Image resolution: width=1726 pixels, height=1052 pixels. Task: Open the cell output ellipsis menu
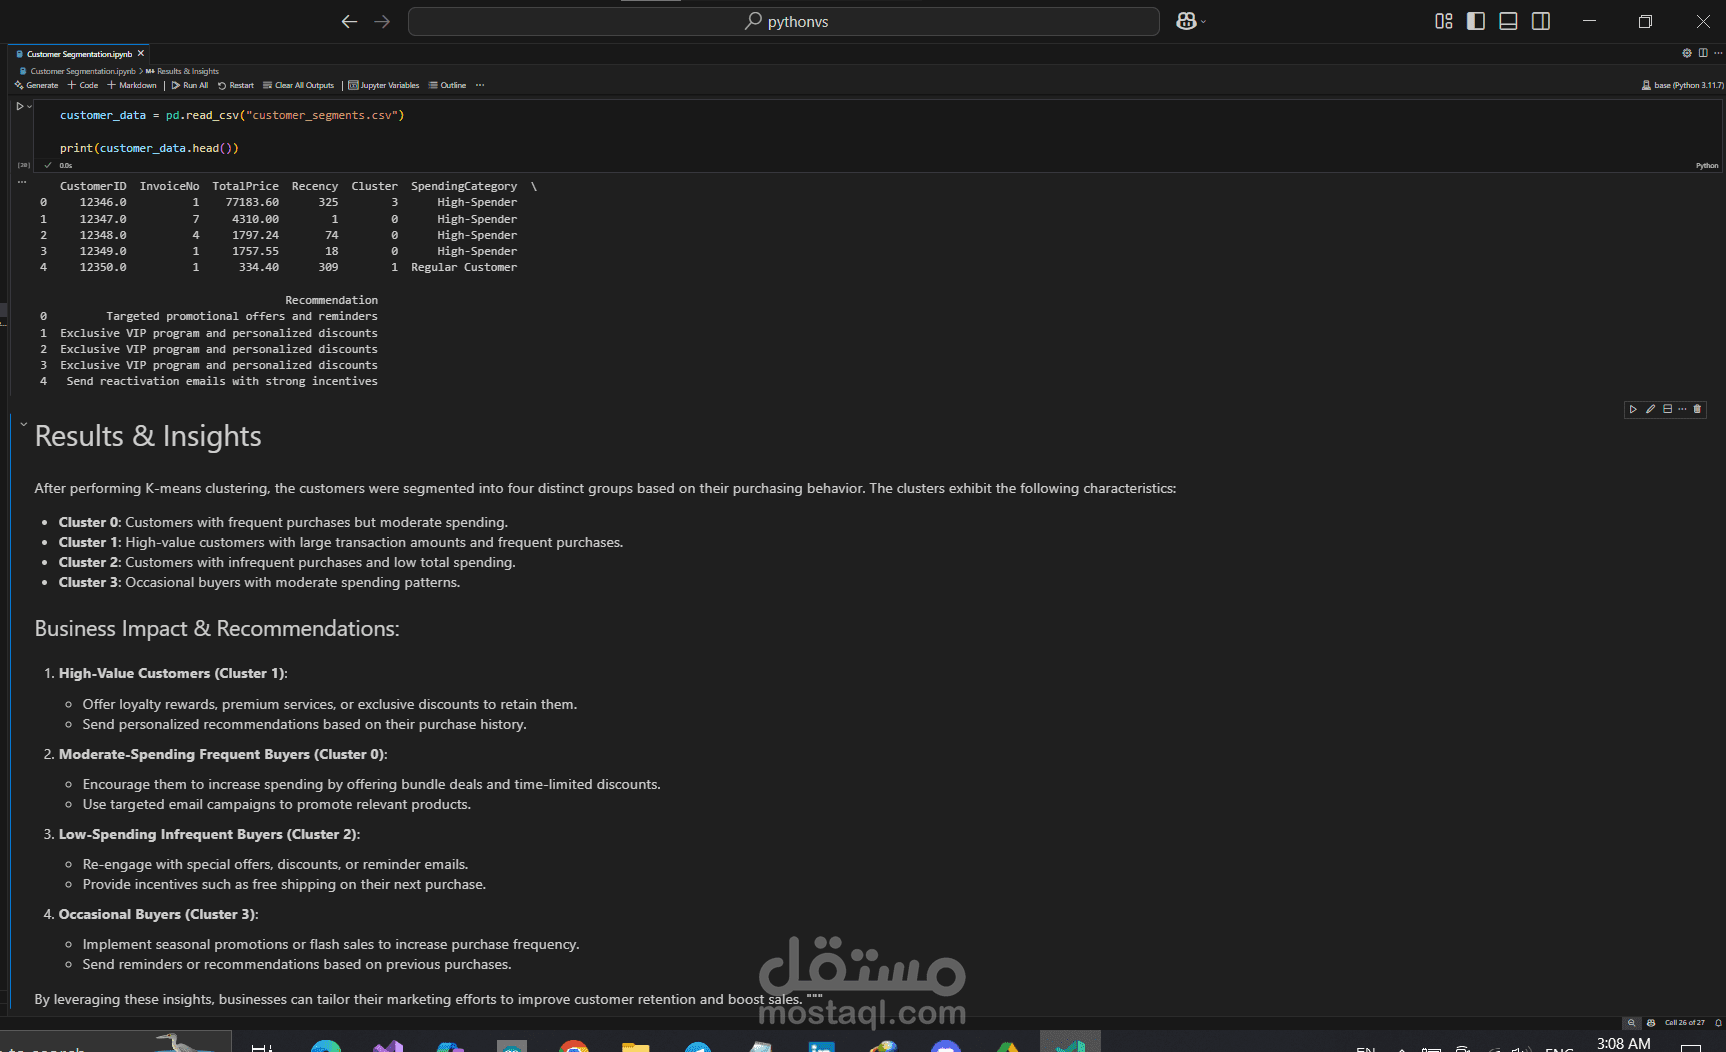[21, 182]
